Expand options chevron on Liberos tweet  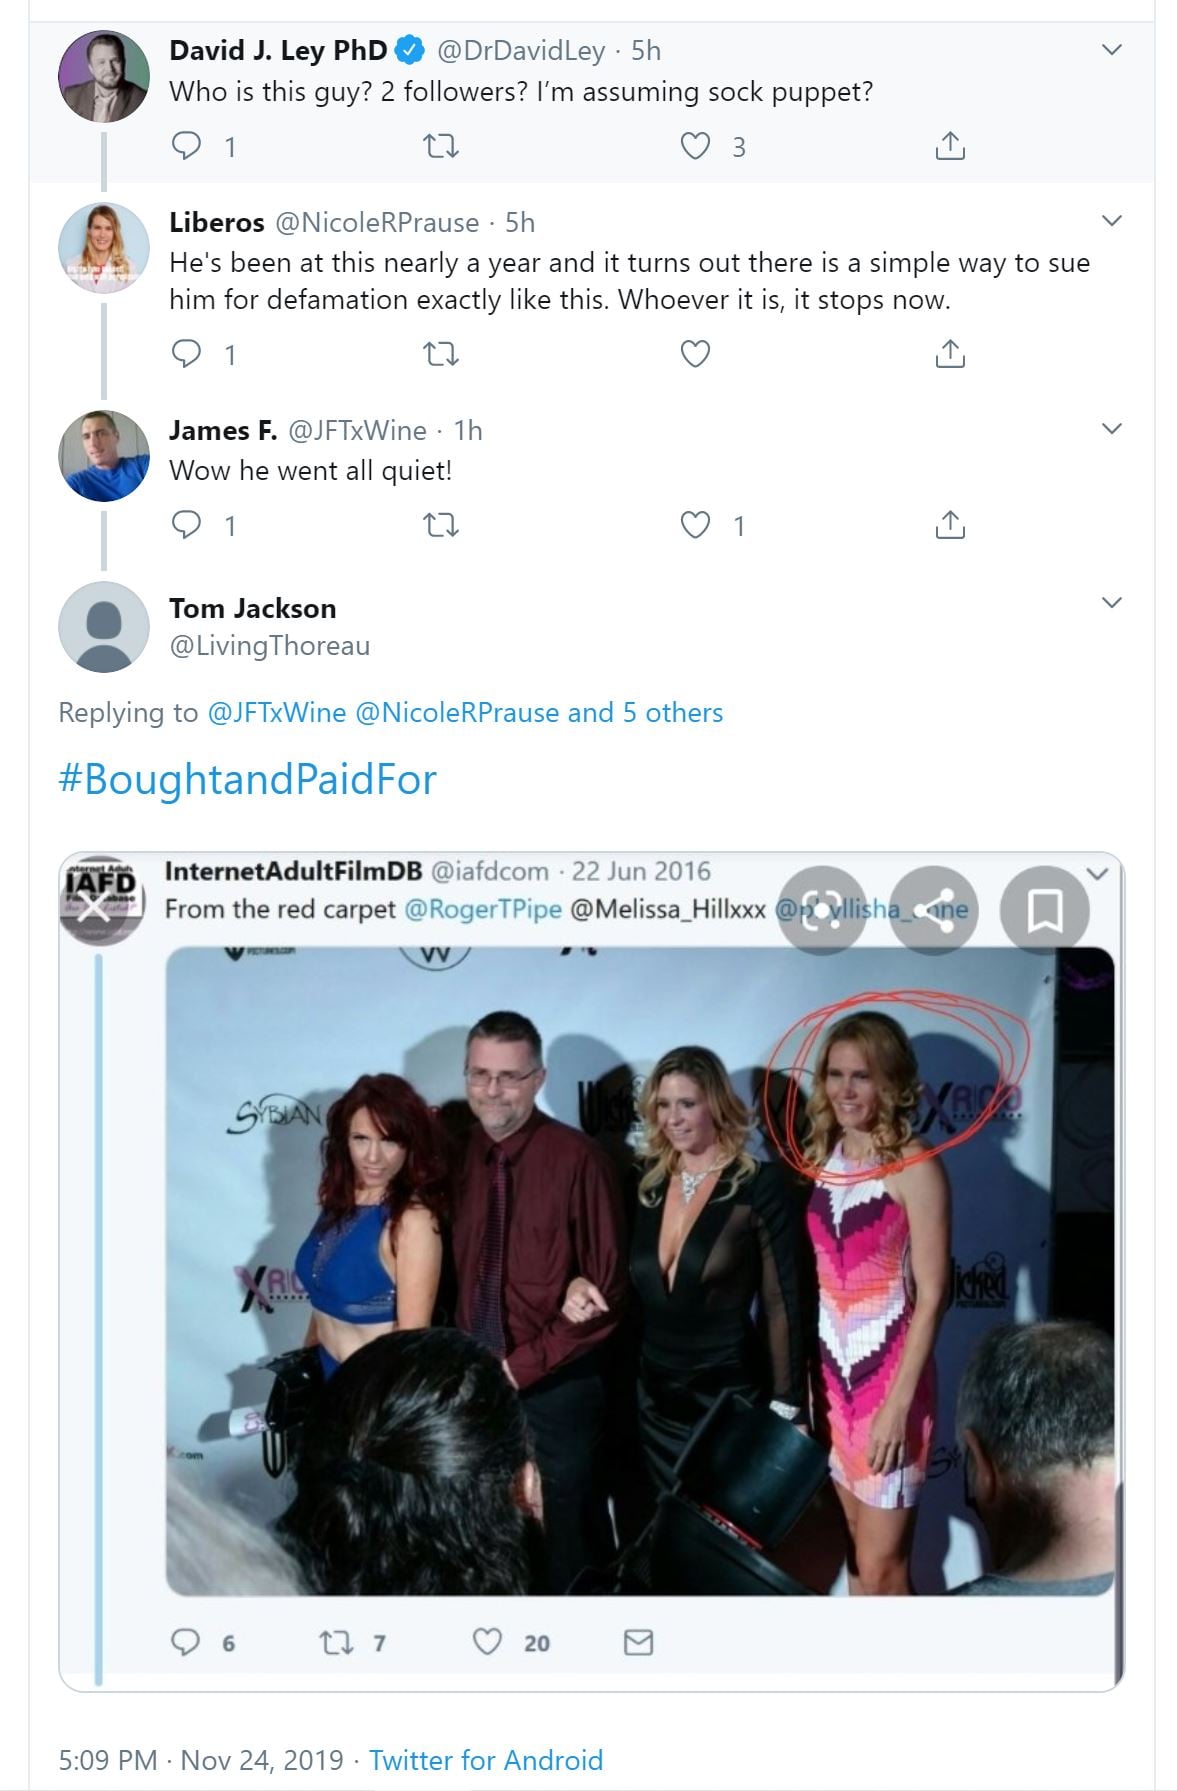click(1111, 220)
